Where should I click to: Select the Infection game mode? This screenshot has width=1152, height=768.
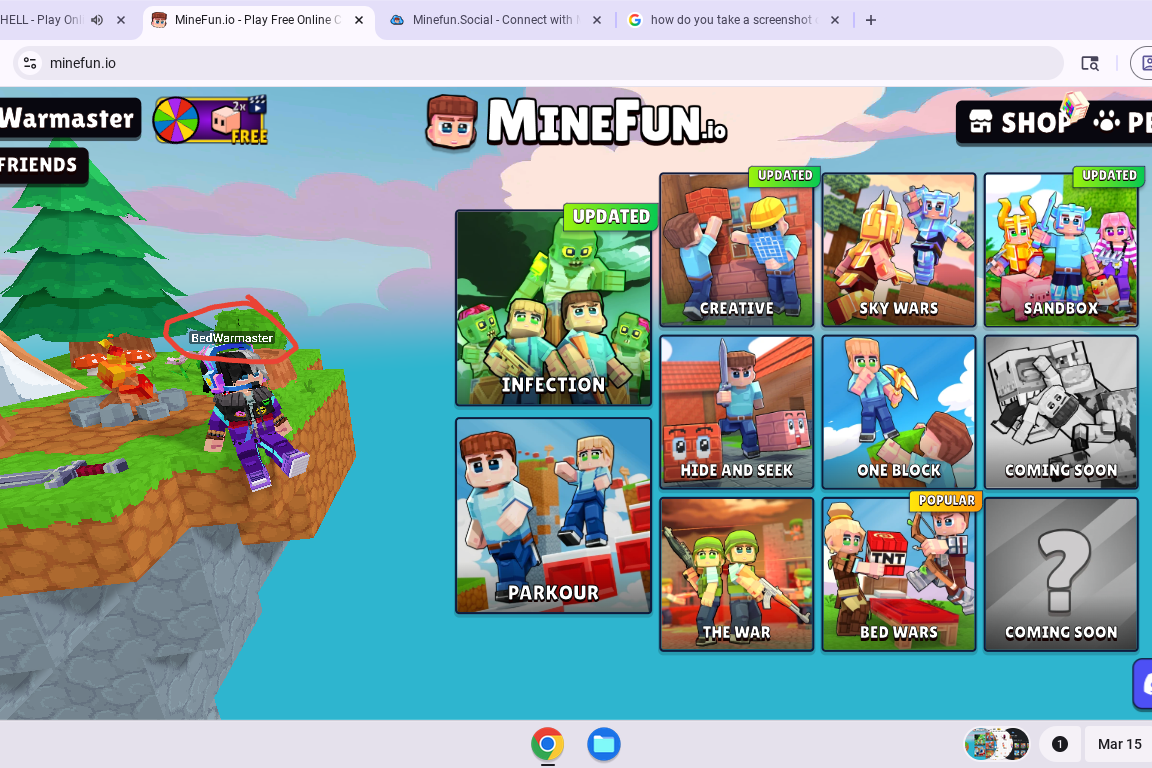coord(553,308)
